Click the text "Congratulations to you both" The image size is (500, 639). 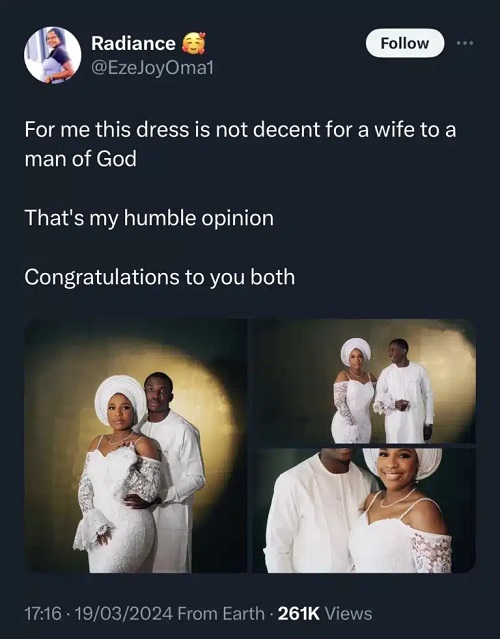(159, 277)
